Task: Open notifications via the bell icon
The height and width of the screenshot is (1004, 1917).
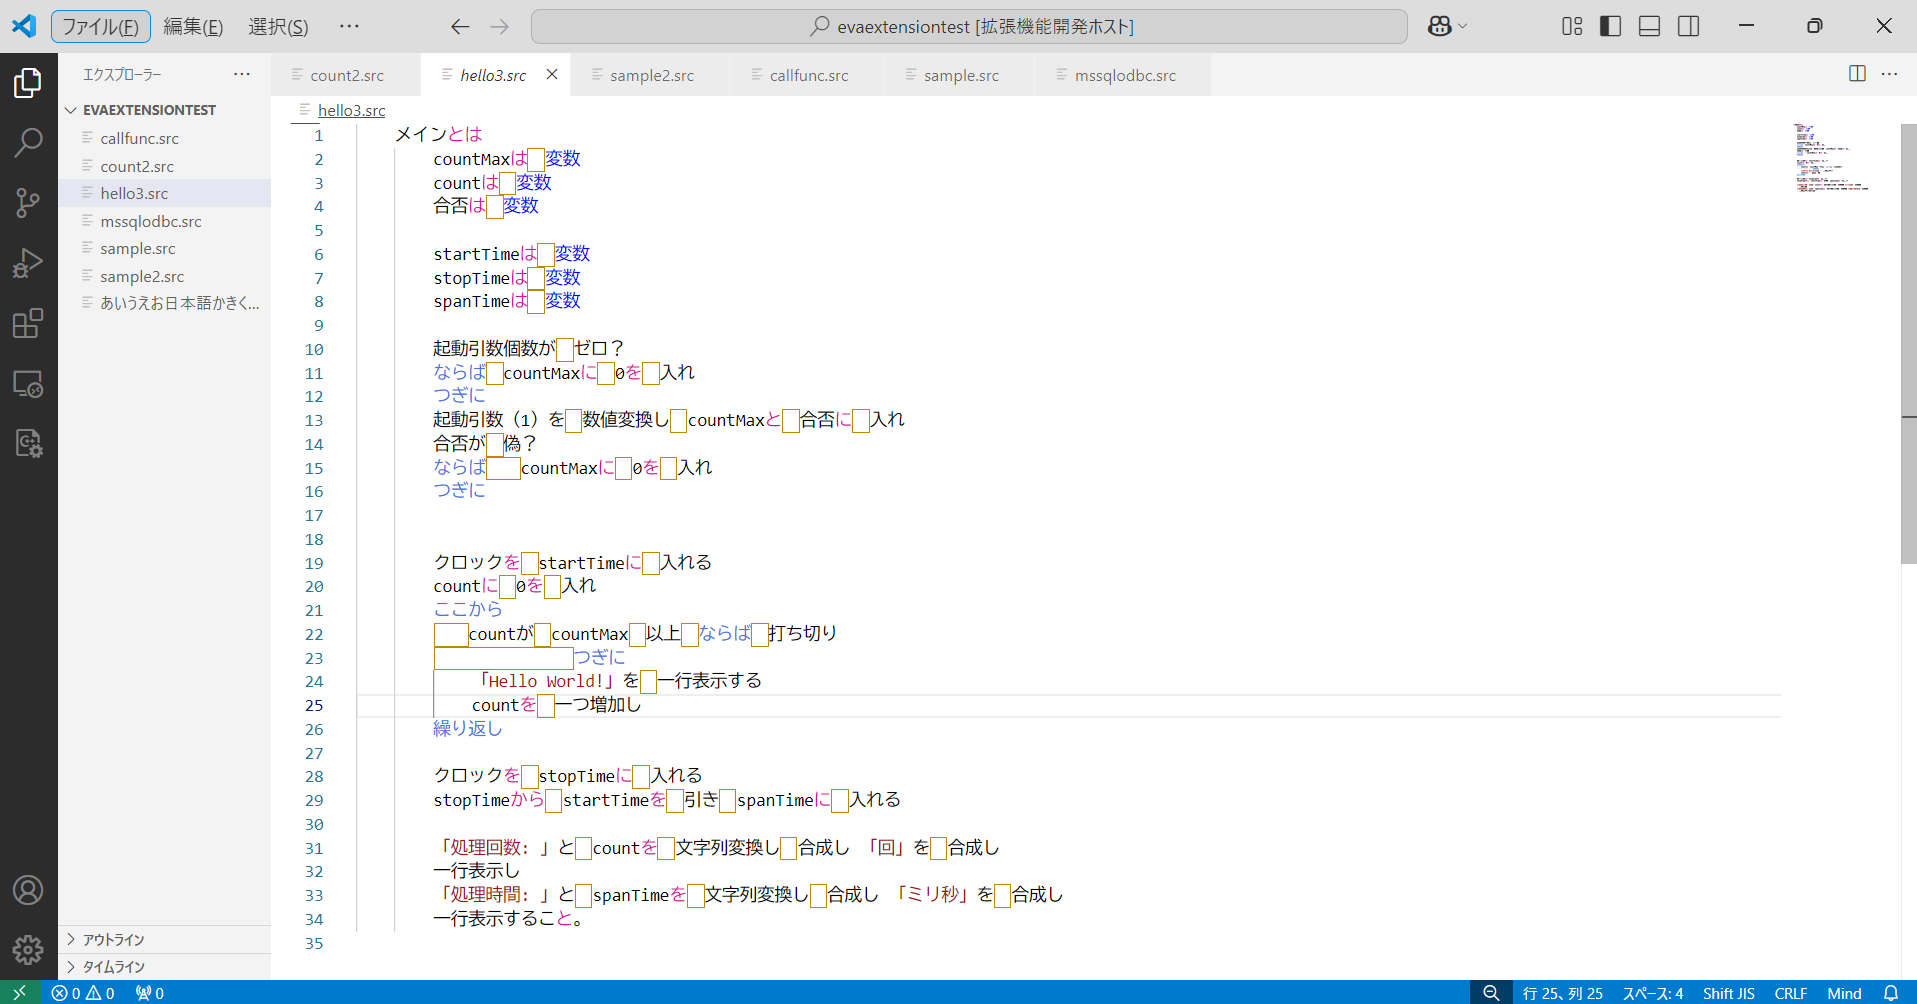Action: 1893,992
